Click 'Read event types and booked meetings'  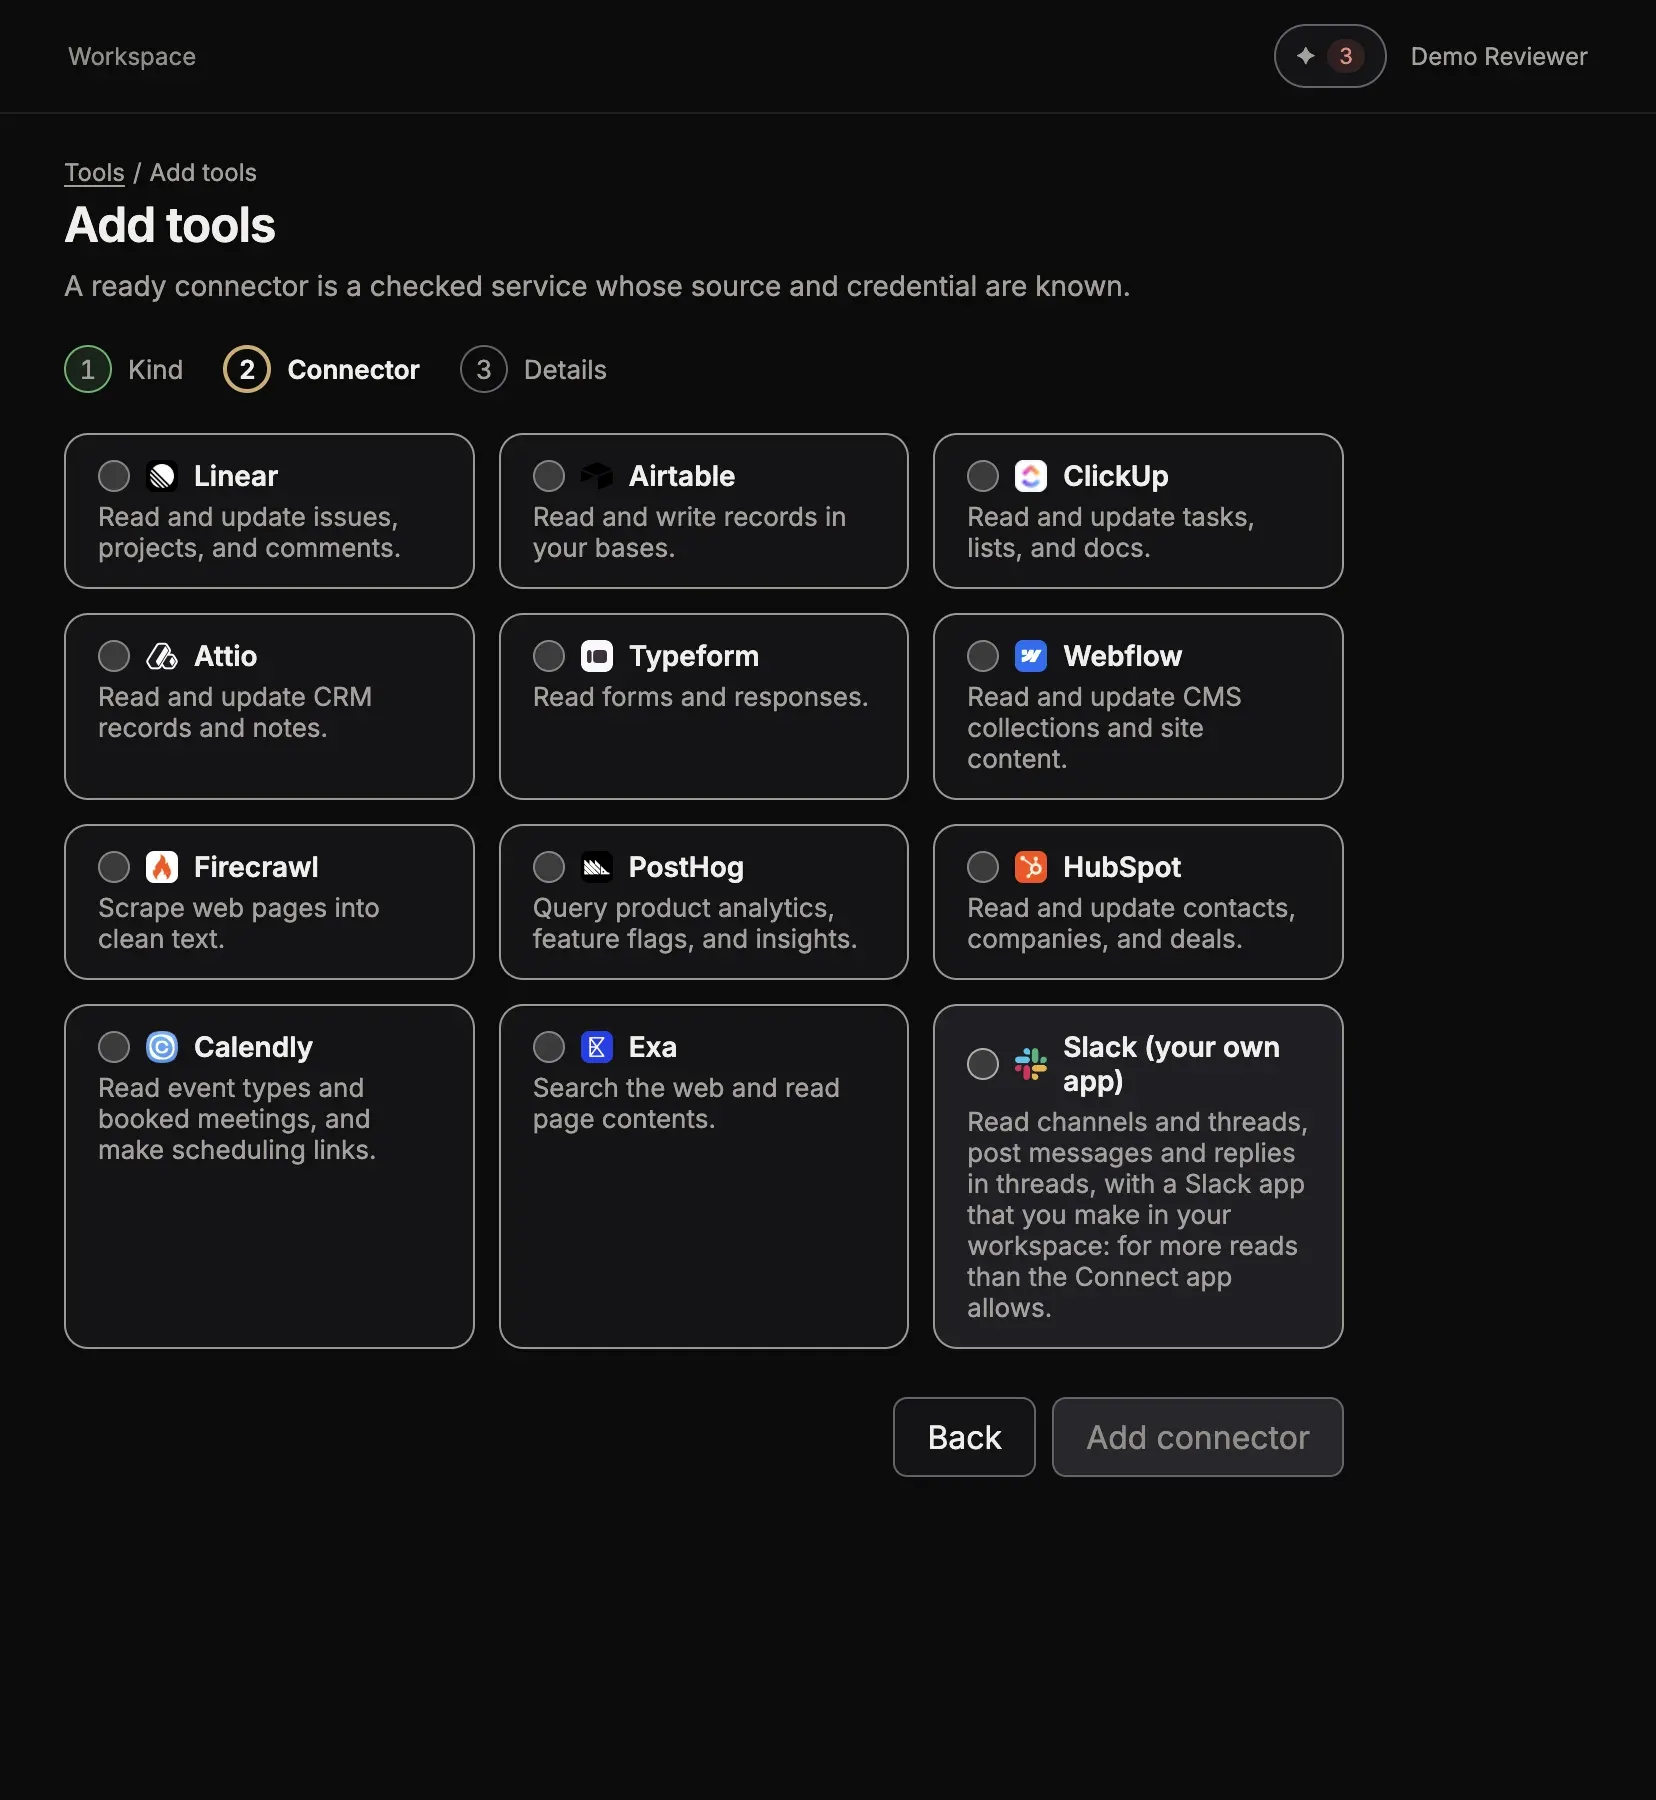[x=237, y=1119]
